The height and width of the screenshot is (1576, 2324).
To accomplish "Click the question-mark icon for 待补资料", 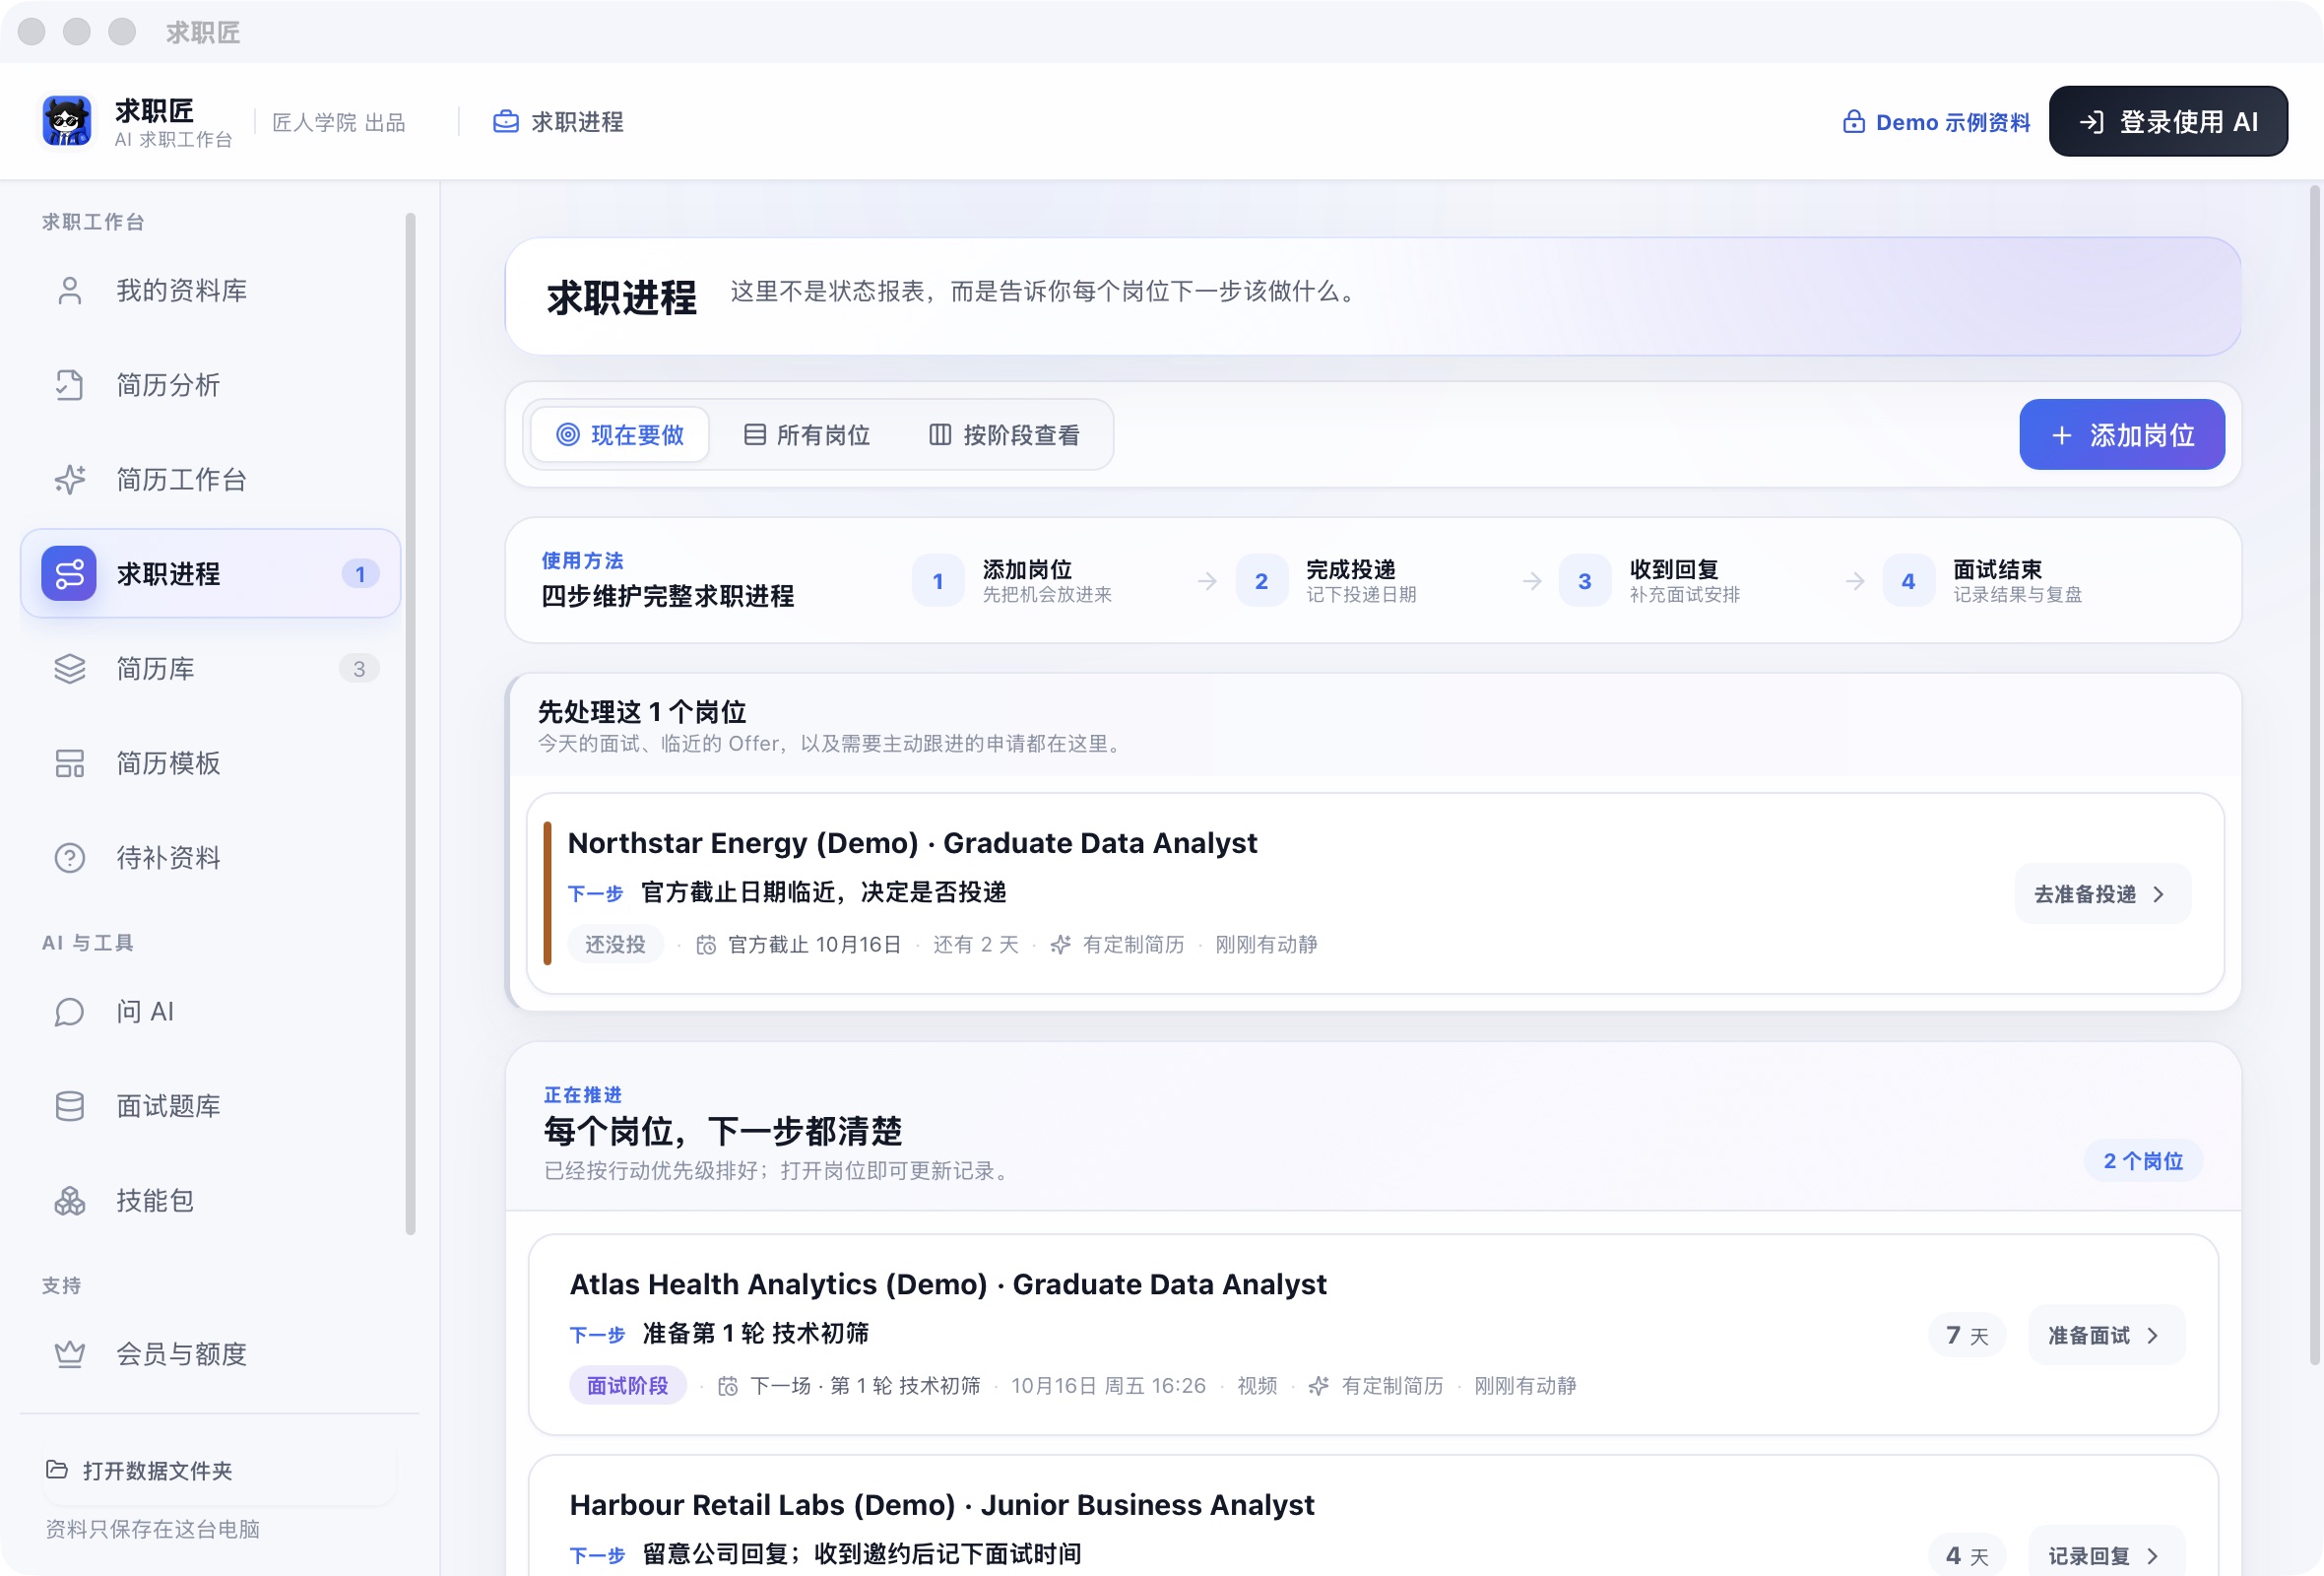I will click(69, 858).
